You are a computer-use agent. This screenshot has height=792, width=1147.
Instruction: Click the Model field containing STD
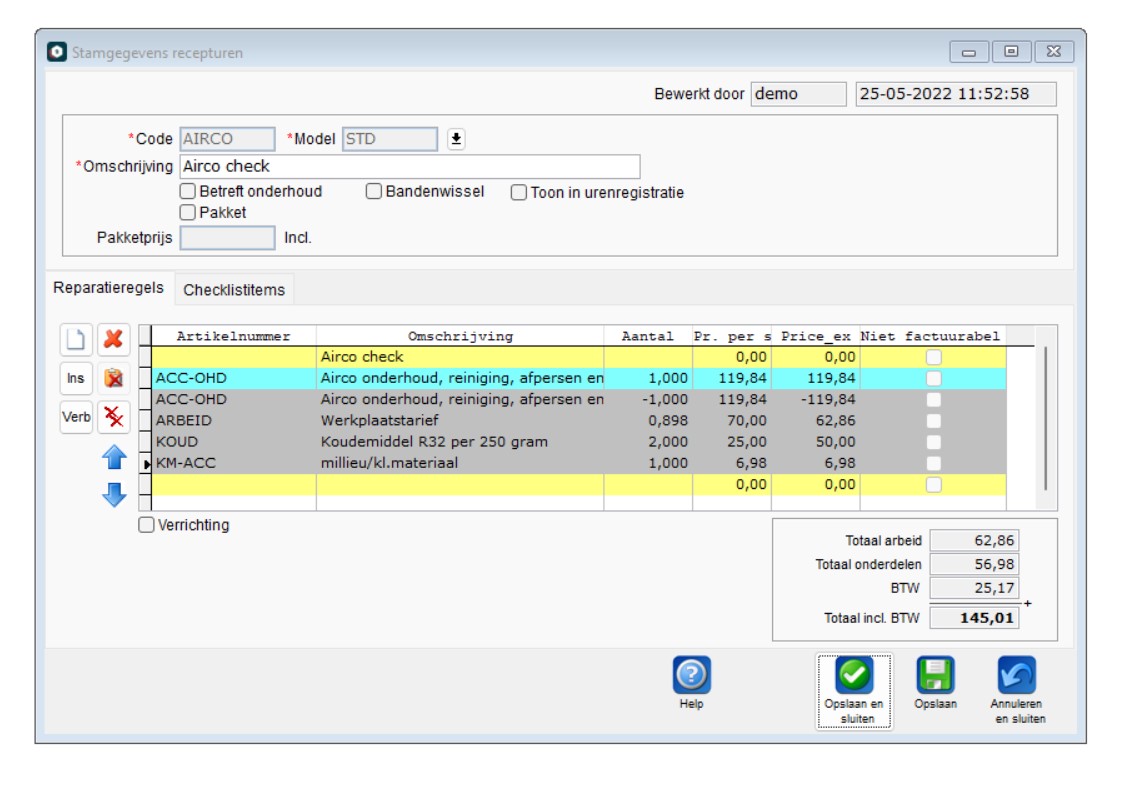tap(390, 139)
